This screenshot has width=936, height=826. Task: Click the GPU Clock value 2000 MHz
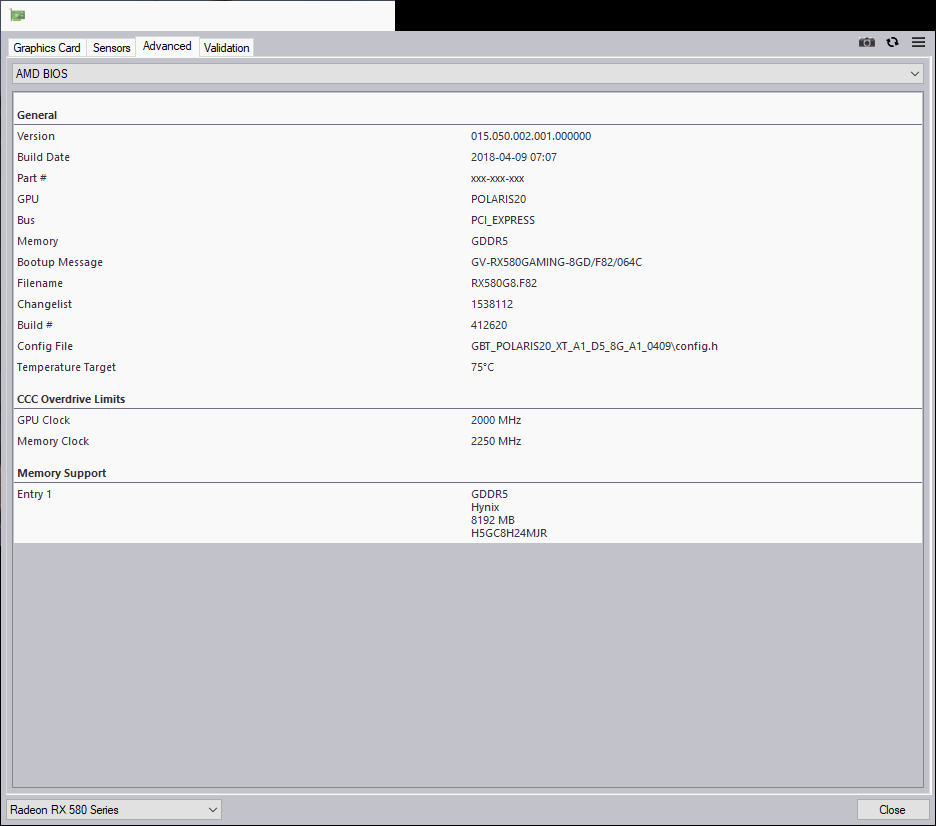pyautogui.click(x=496, y=420)
